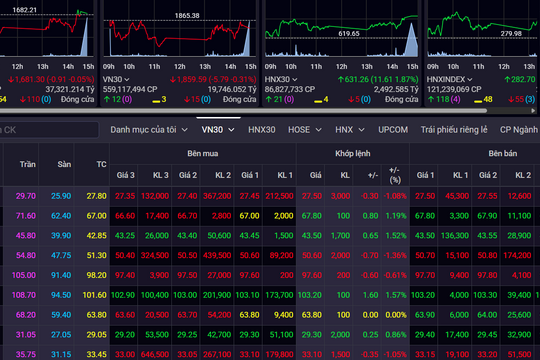The image size is (540, 360).
Task: Open the index chart labeled 1682.21
Action: tap(46, 33)
